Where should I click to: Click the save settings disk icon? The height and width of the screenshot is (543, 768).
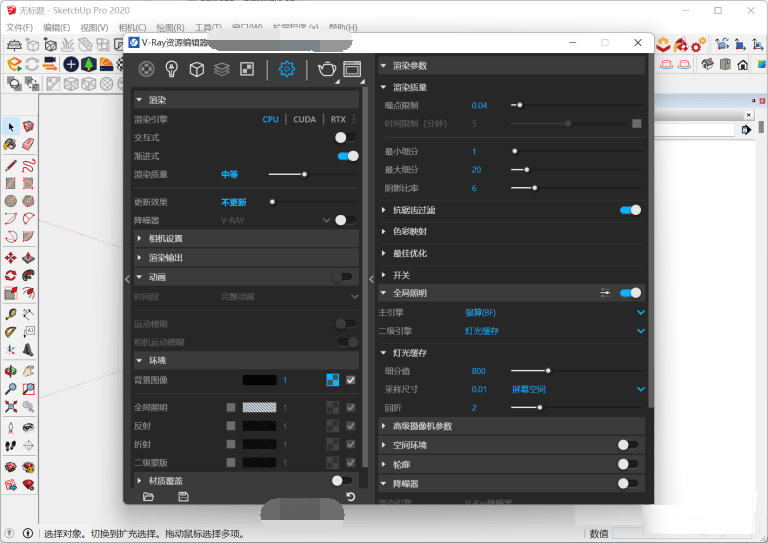tap(183, 497)
